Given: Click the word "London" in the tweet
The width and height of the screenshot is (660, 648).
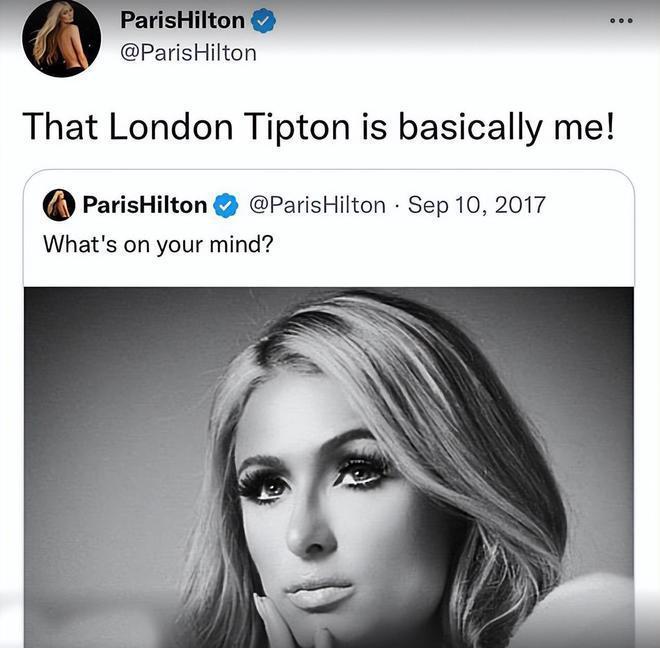Looking at the screenshot, I should coord(170,127).
